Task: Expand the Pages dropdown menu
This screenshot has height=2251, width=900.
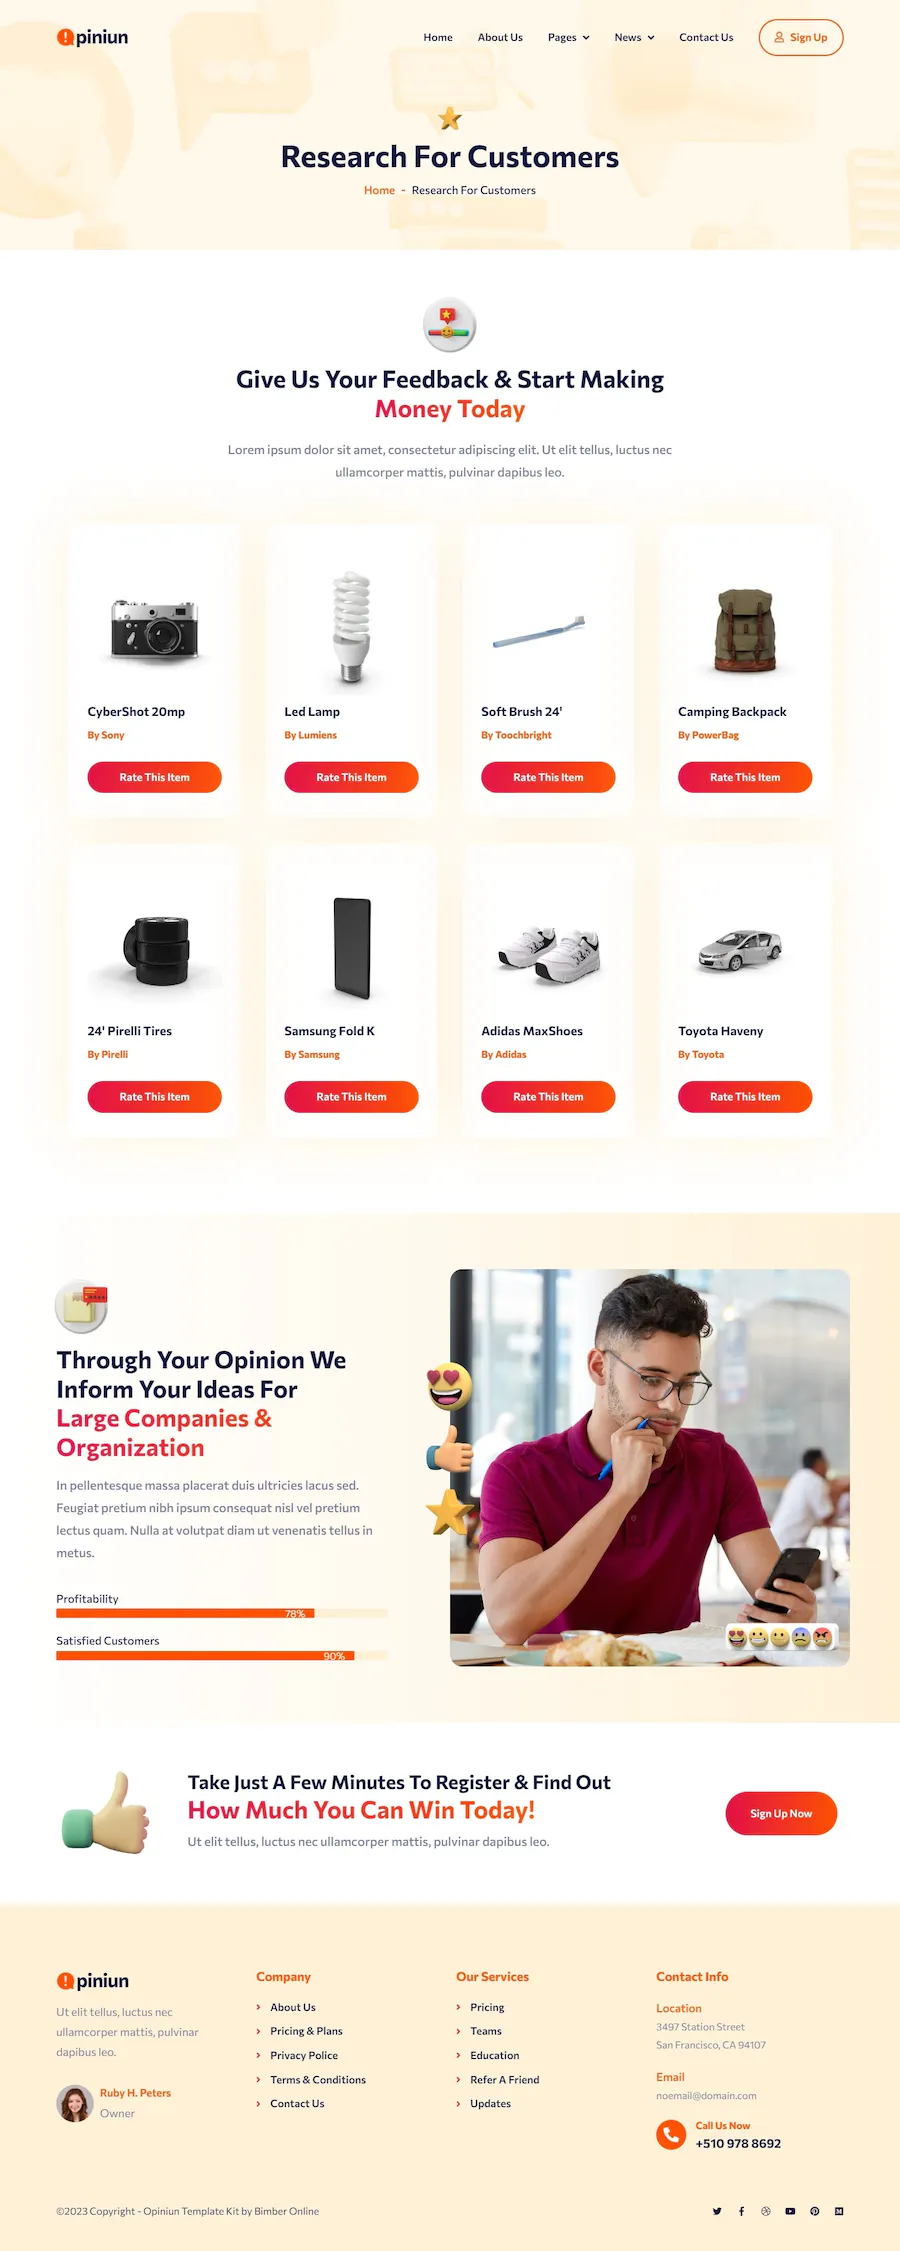Action: (x=568, y=37)
